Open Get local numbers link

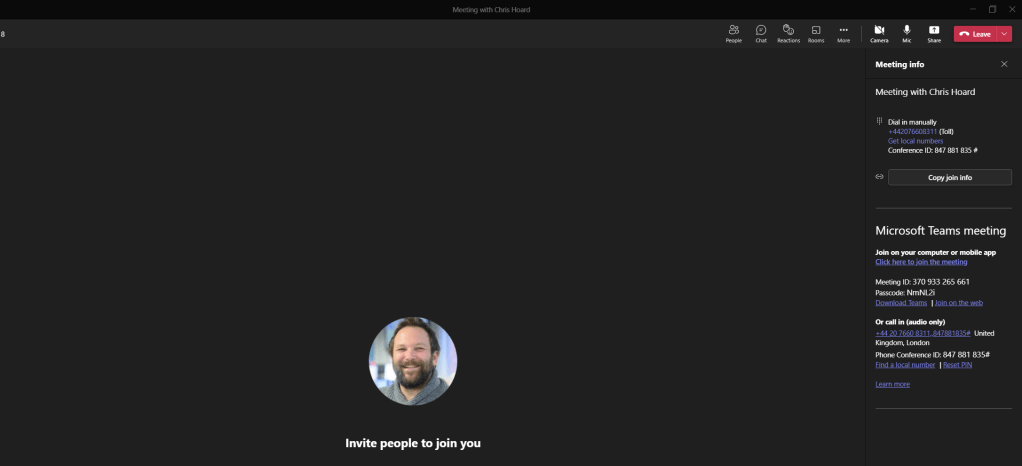[915, 141]
